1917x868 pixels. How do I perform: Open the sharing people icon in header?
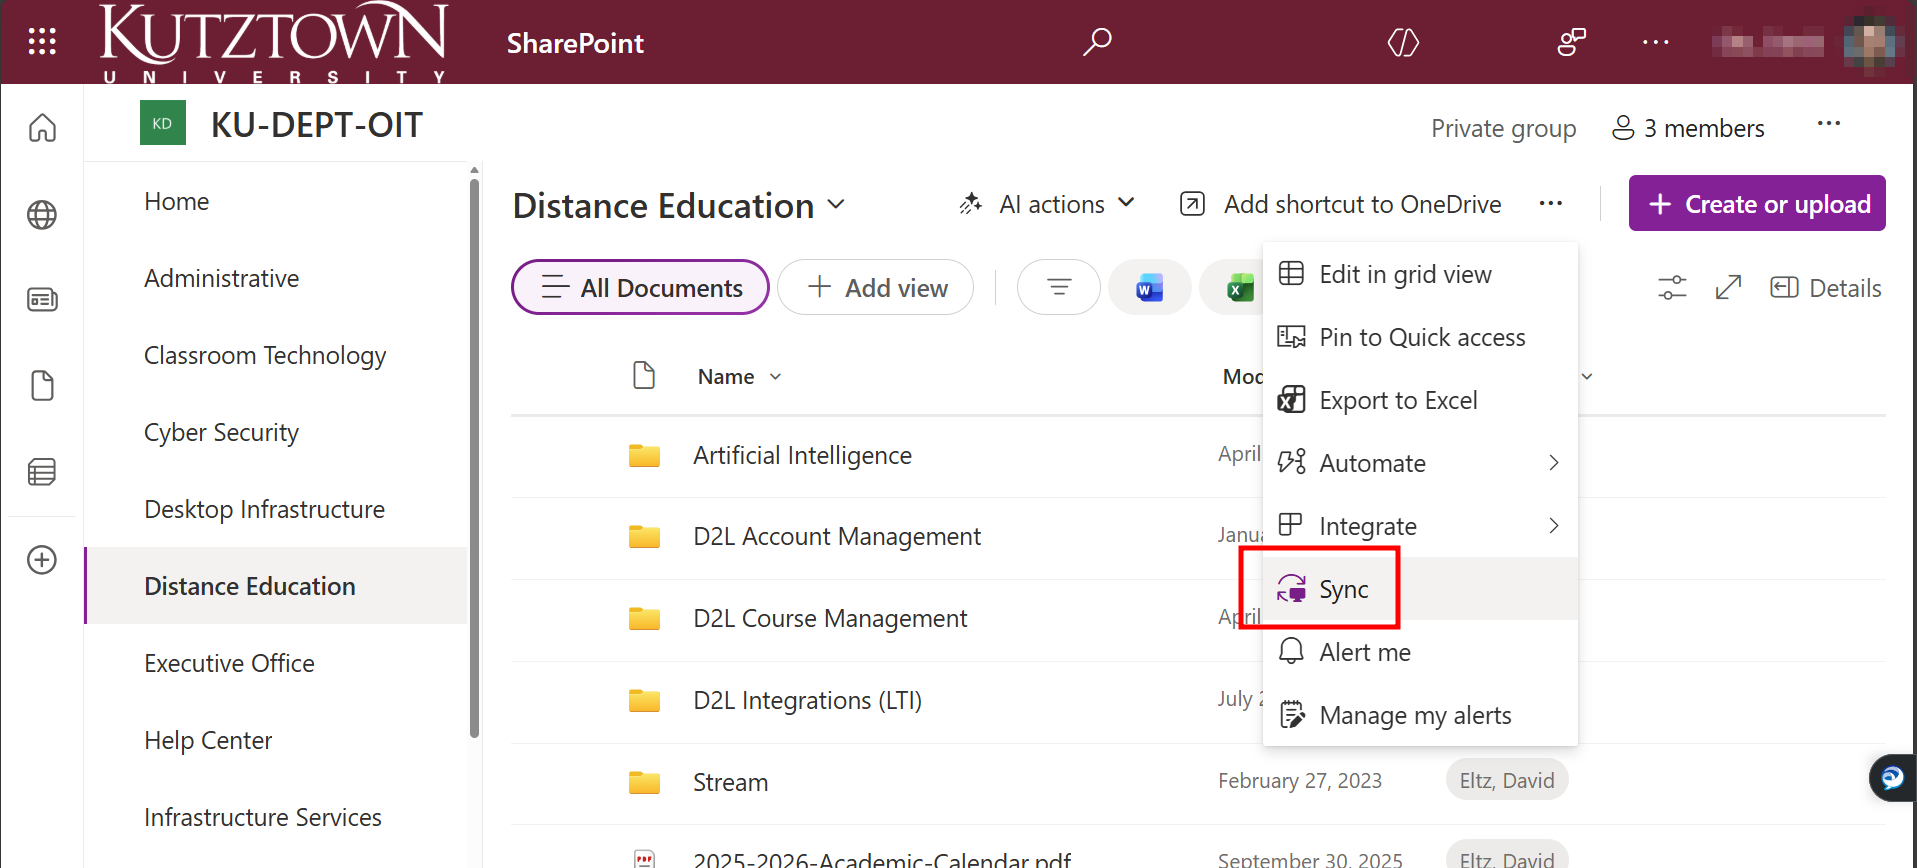pyautogui.click(x=1571, y=42)
